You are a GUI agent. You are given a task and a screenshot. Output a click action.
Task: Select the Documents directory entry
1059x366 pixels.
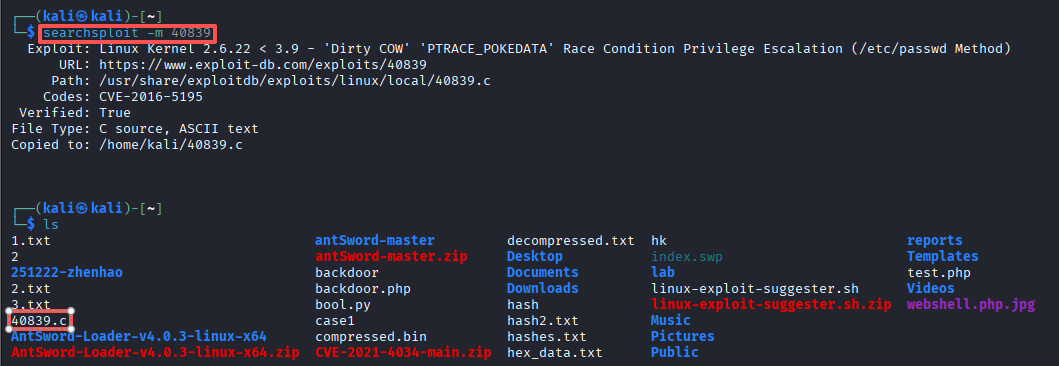point(543,273)
